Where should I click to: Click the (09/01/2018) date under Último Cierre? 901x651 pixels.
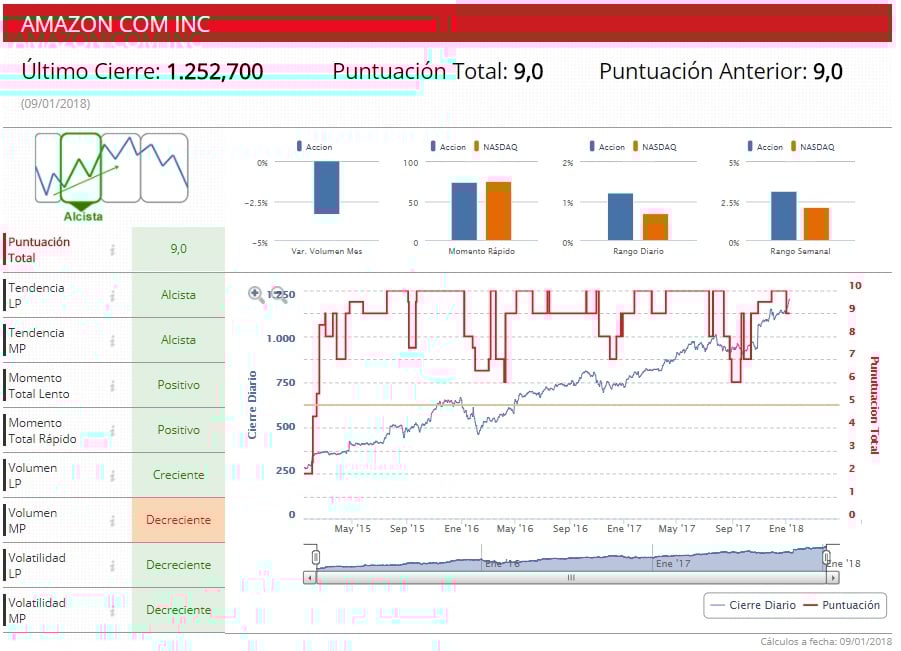pos(56,103)
